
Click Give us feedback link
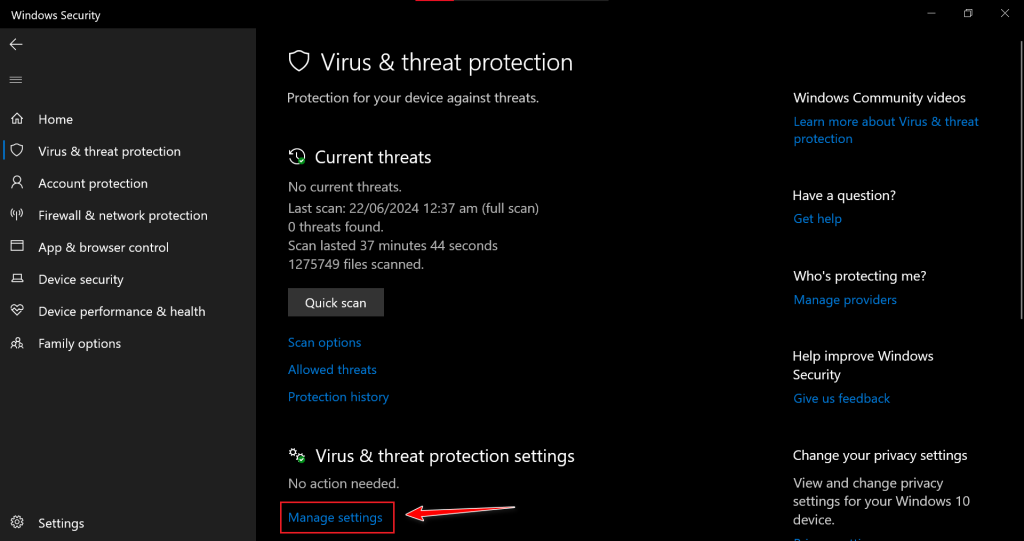841,398
